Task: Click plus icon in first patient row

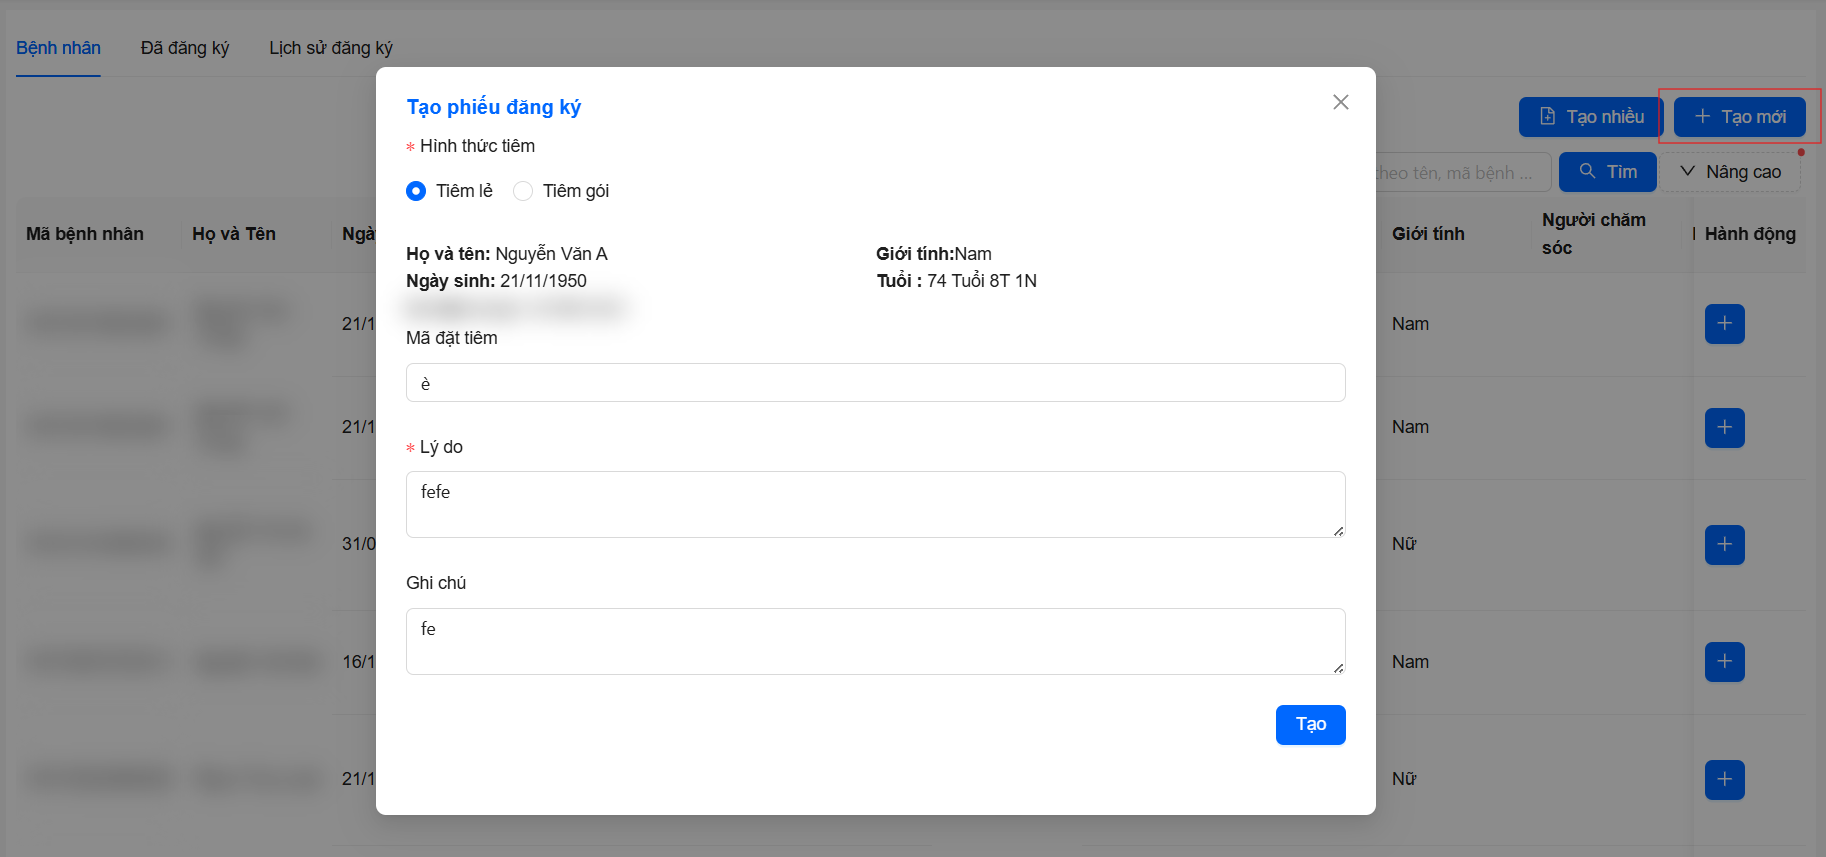Action: click(1724, 324)
